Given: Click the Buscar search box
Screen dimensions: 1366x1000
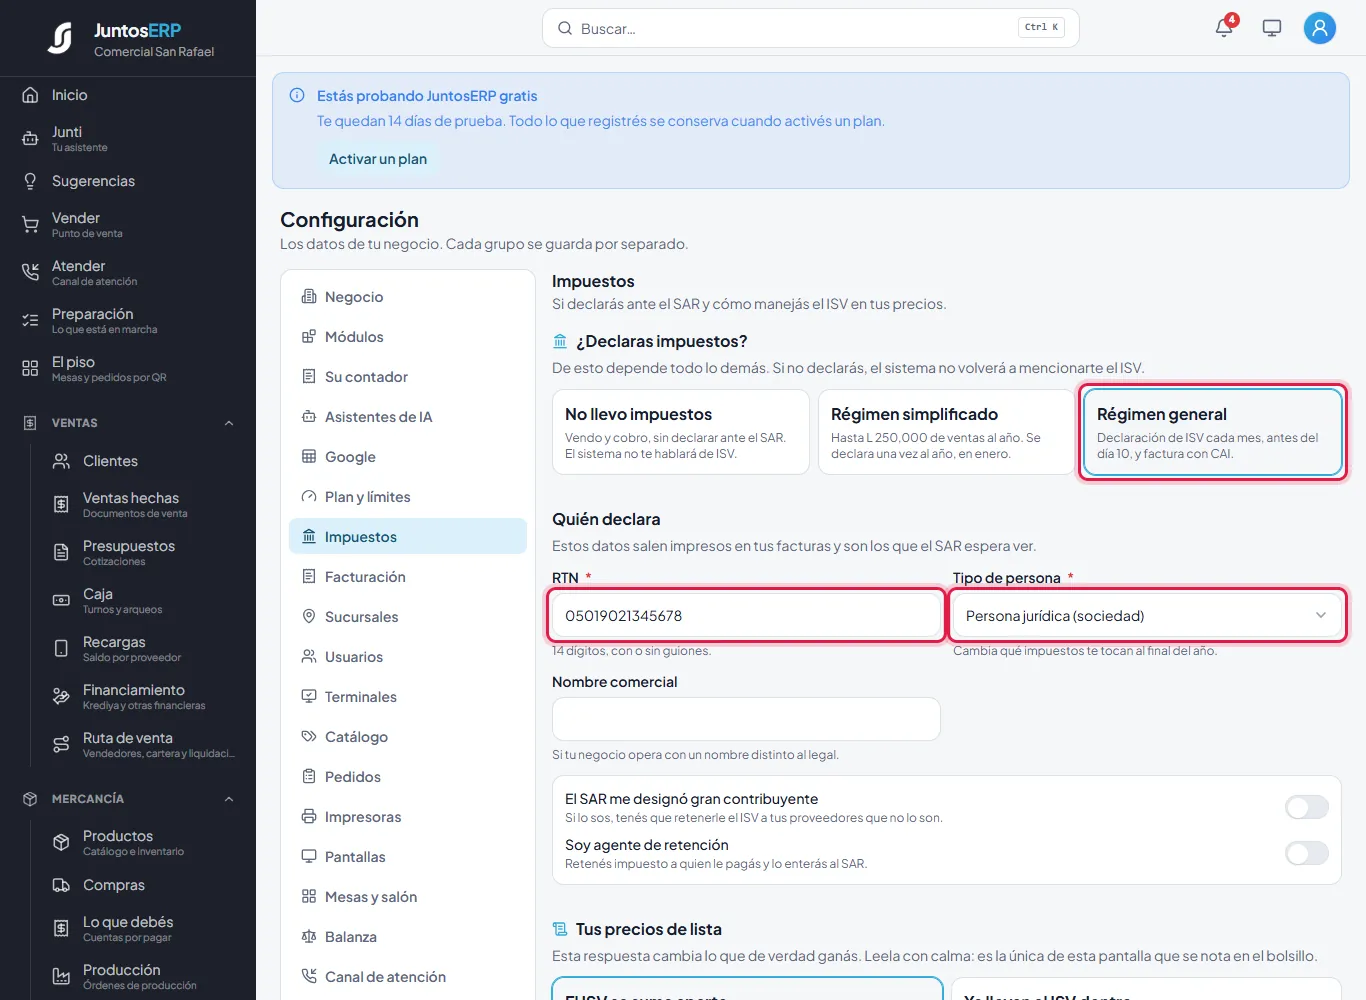Looking at the screenshot, I should pos(811,28).
